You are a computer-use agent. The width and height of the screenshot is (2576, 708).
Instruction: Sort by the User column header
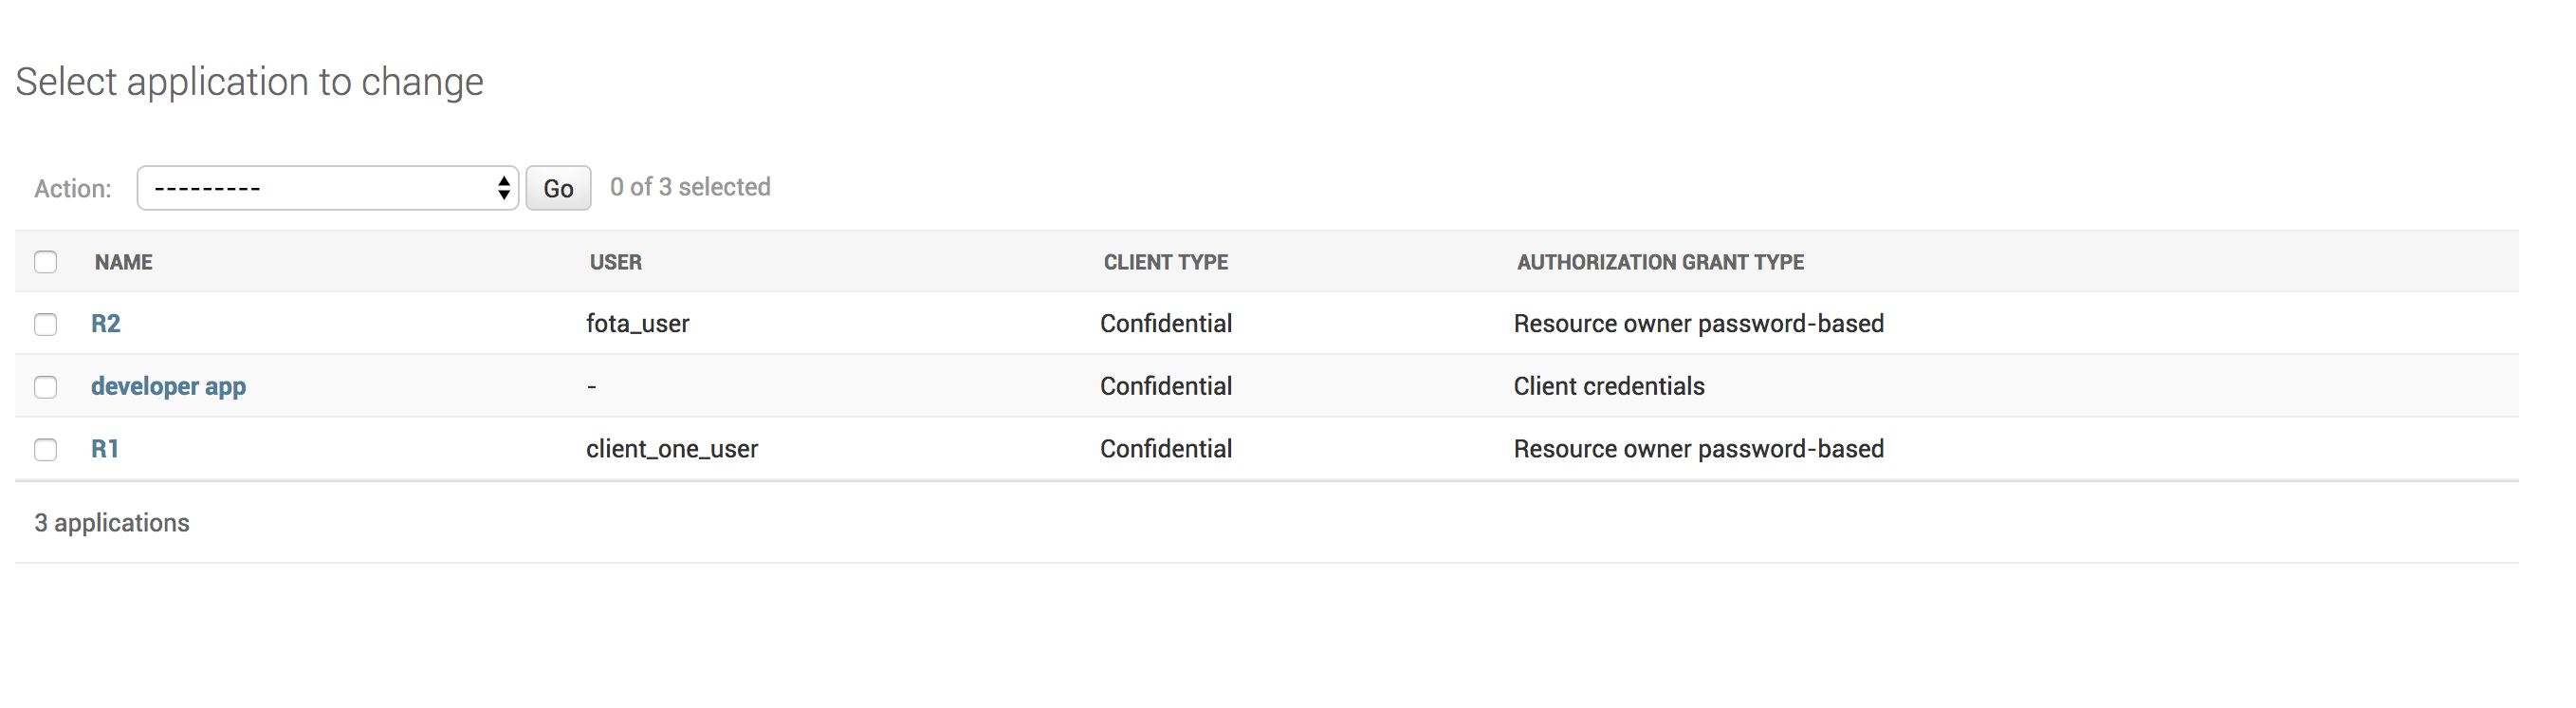coord(615,262)
